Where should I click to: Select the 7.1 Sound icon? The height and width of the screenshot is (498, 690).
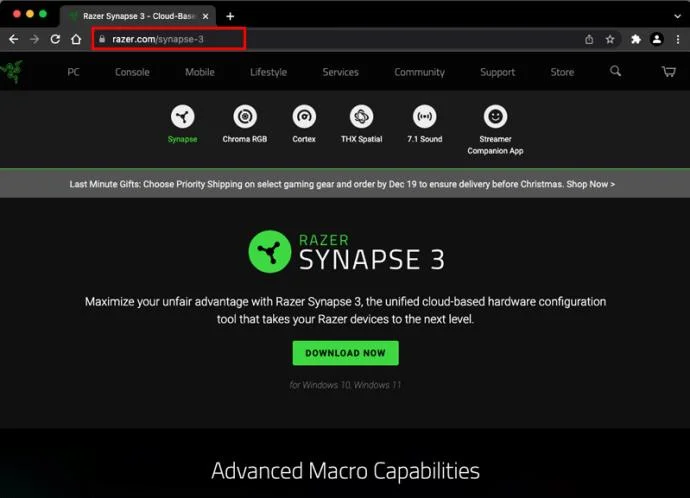pos(425,117)
